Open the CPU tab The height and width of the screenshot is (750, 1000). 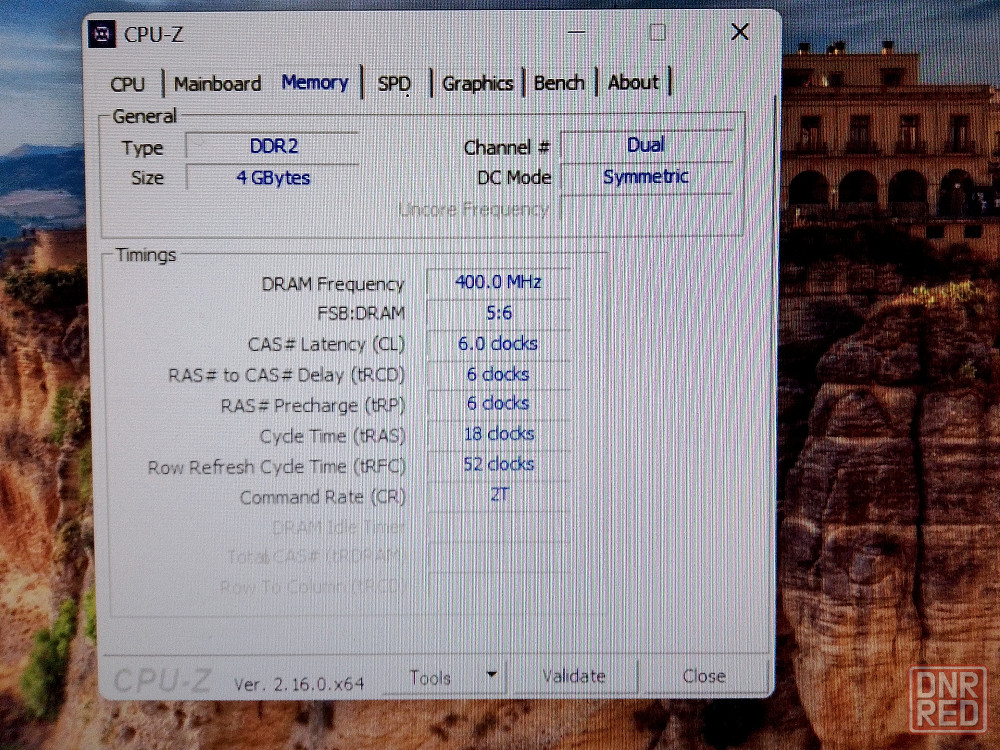coord(128,84)
